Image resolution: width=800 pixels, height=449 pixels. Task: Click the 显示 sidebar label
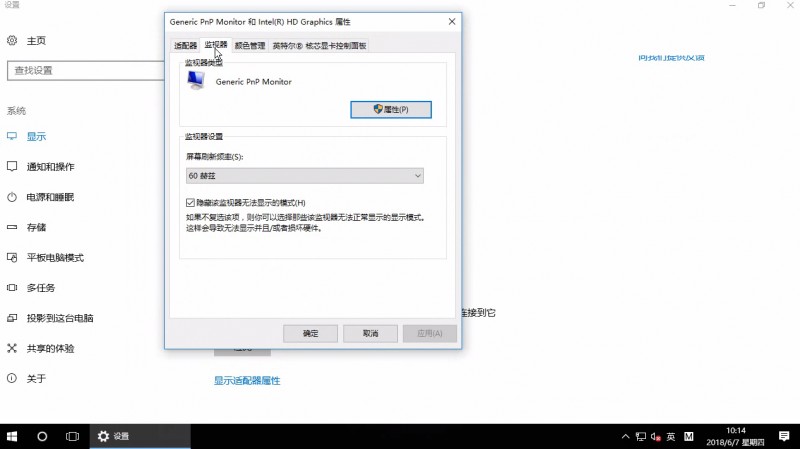(x=36, y=136)
